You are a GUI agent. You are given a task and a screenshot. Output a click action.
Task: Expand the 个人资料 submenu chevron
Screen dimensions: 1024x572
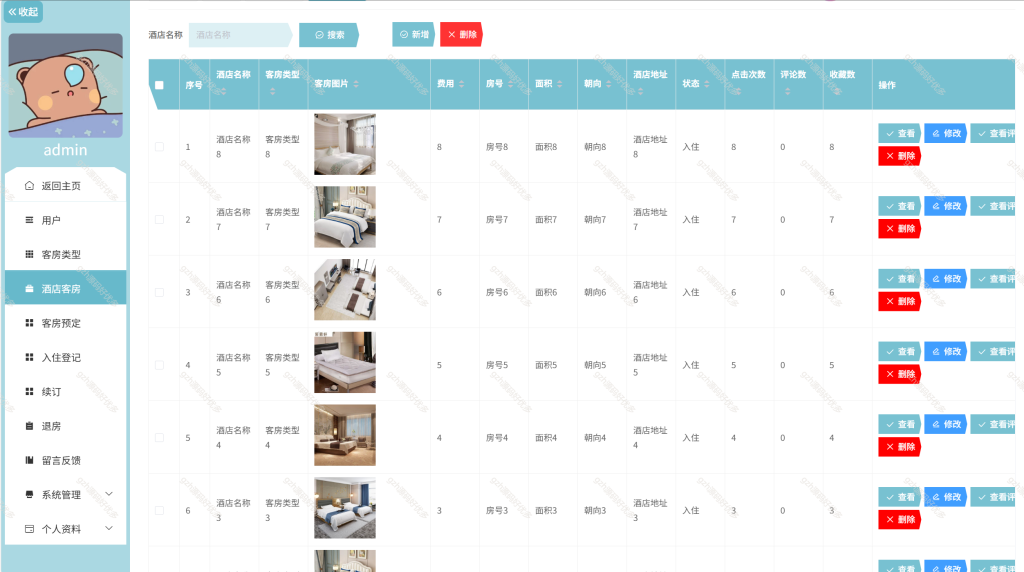click(x=109, y=528)
